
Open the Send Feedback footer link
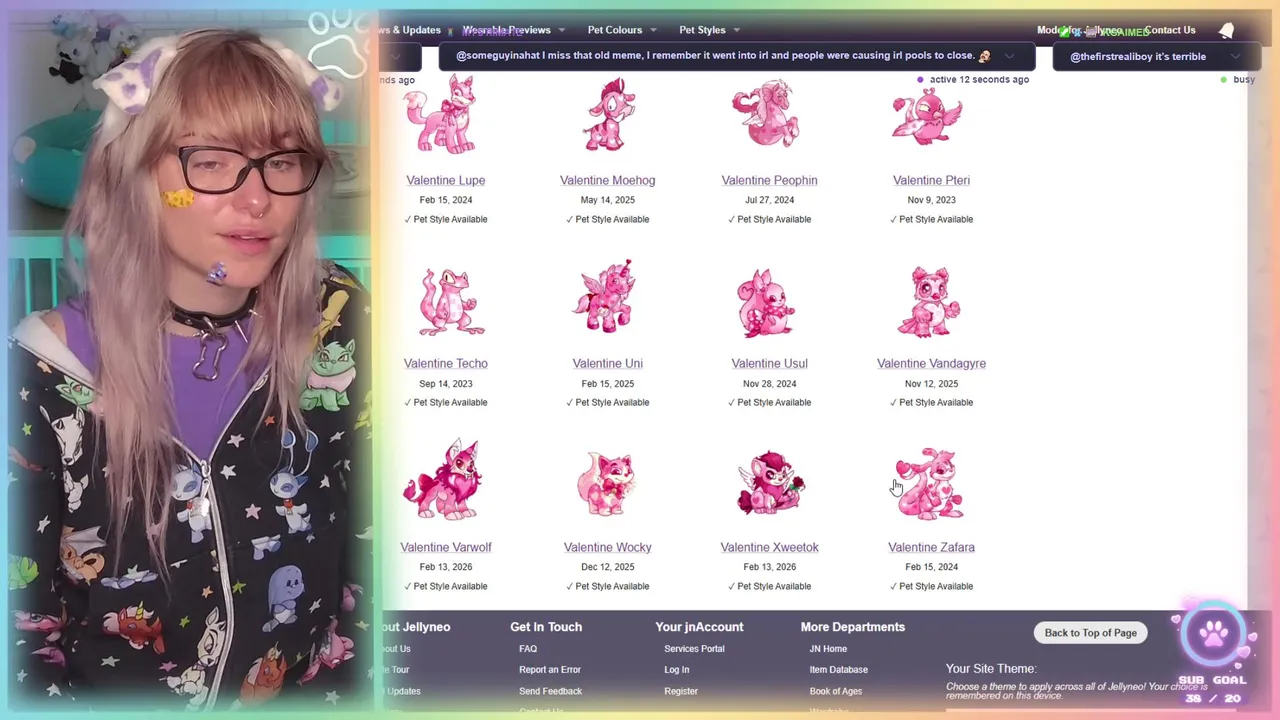[x=550, y=691]
